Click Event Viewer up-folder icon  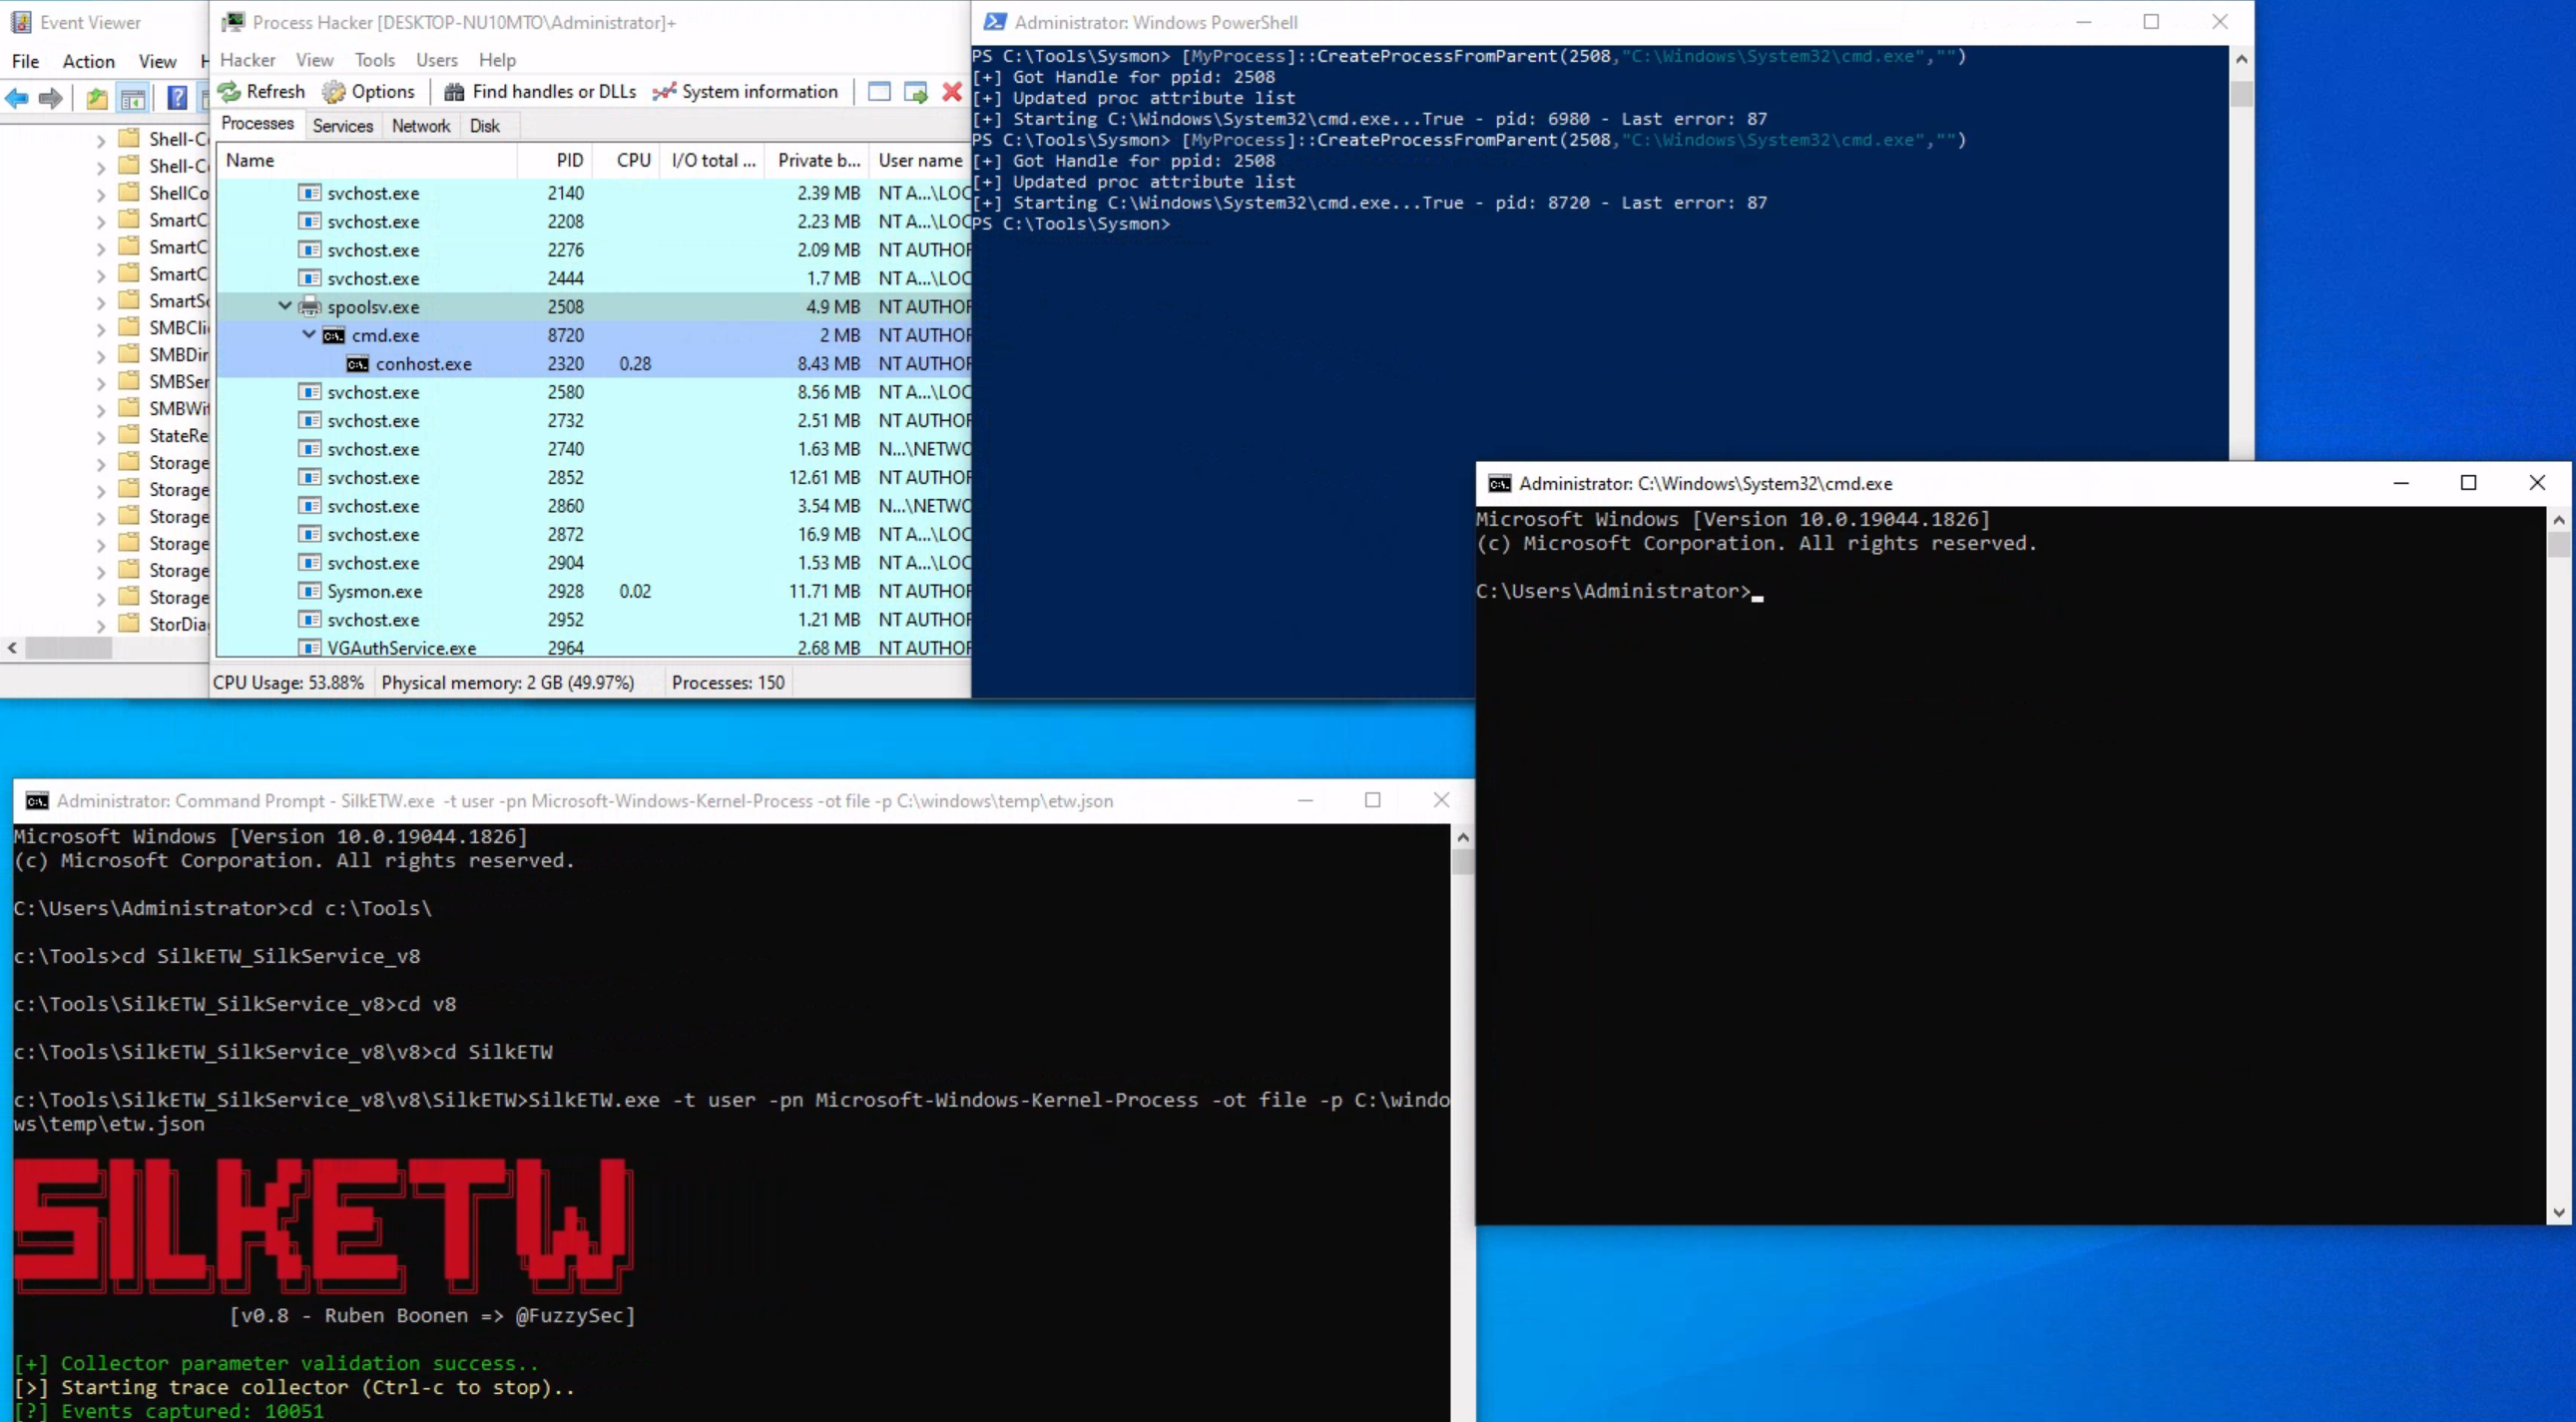point(96,98)
